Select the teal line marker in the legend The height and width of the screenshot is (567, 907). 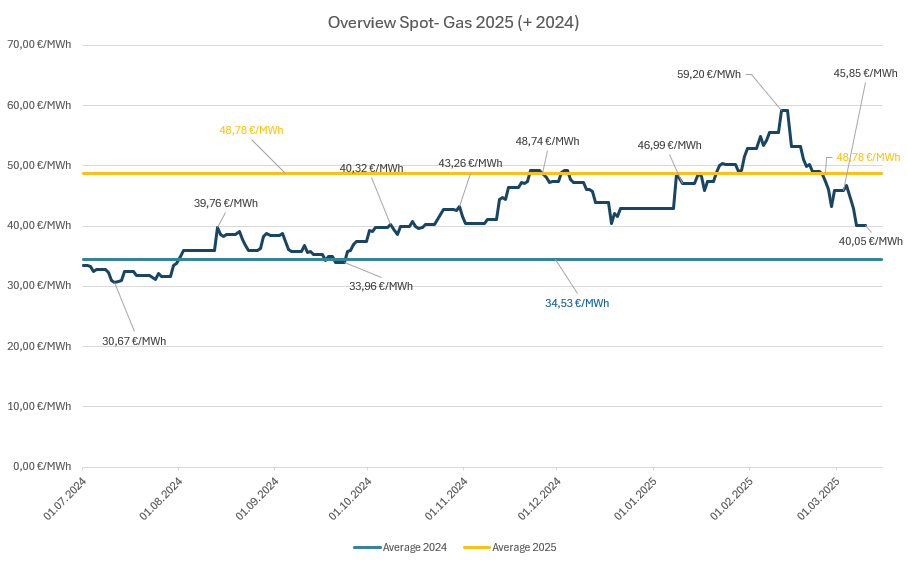(x=367, y=547)
